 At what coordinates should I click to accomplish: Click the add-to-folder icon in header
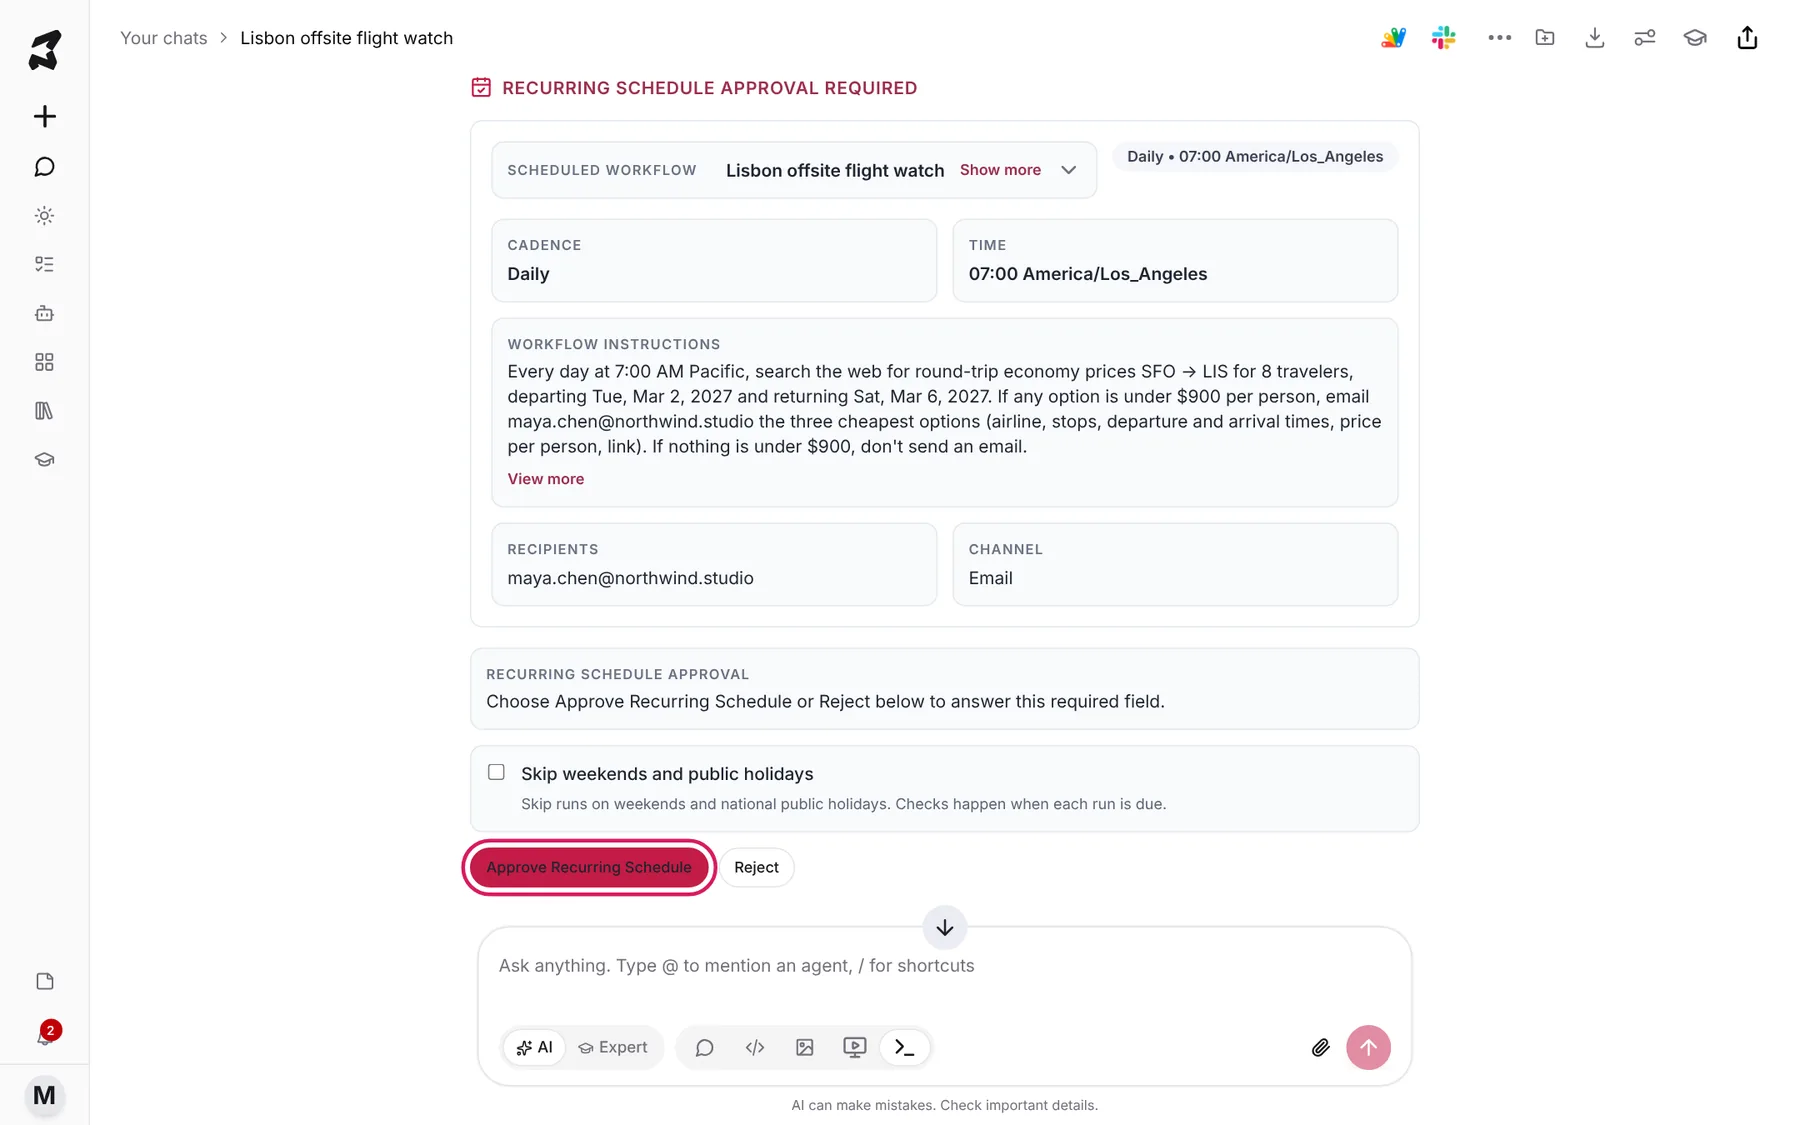pyautogui.click(x=1545, y=38)
